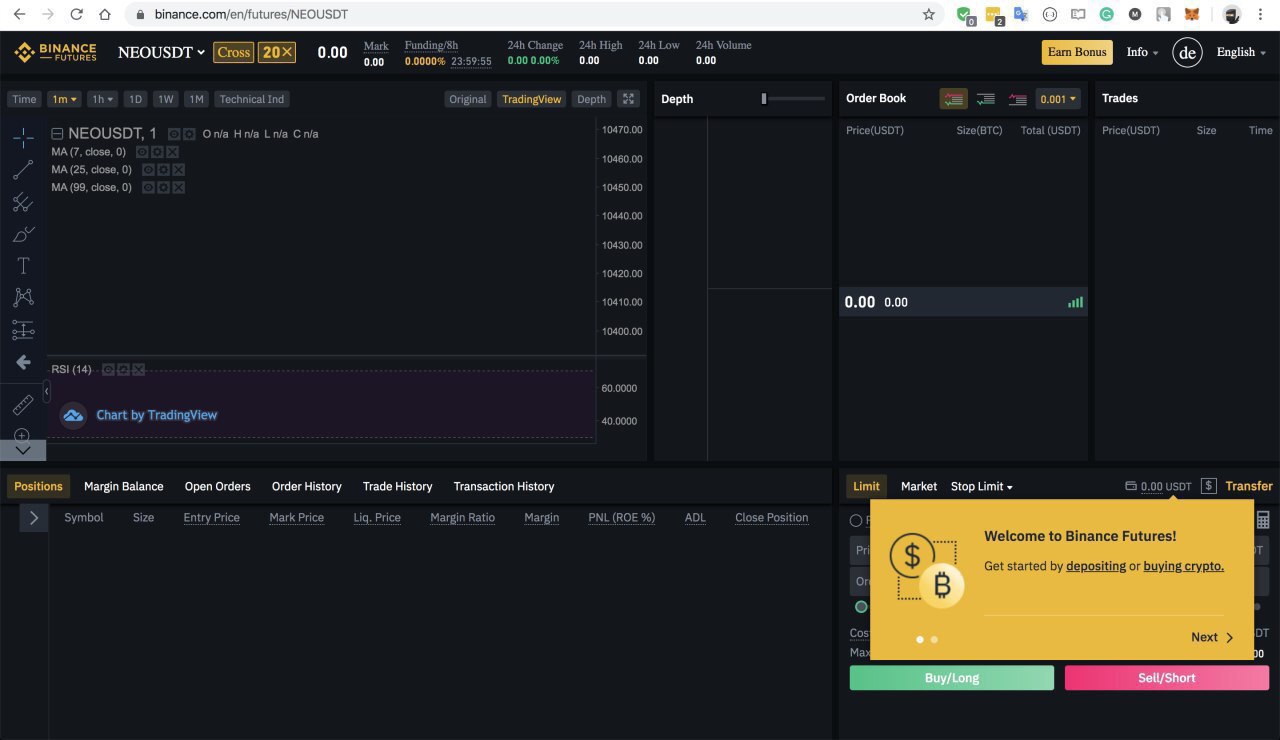Select the Market order tab
This screenshot has width=1280, height=740.
(x=918, y=486)
